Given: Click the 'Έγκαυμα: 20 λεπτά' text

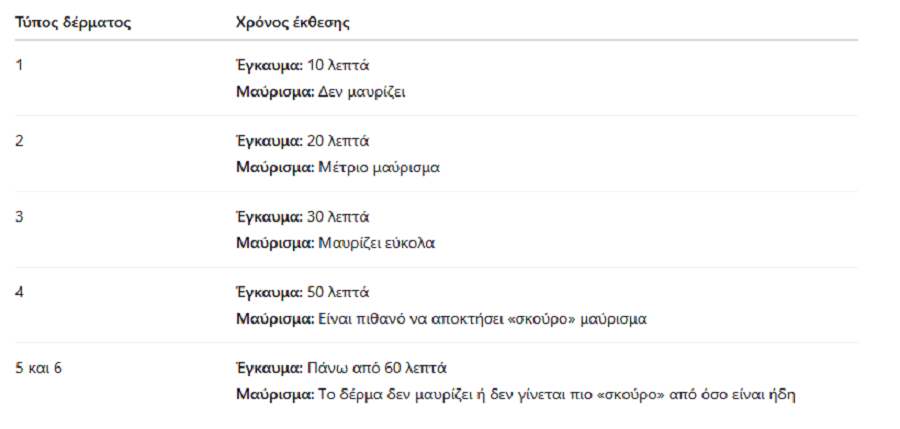Looking at the screenshot, I should pyautogui.click(x=302, y=141).
